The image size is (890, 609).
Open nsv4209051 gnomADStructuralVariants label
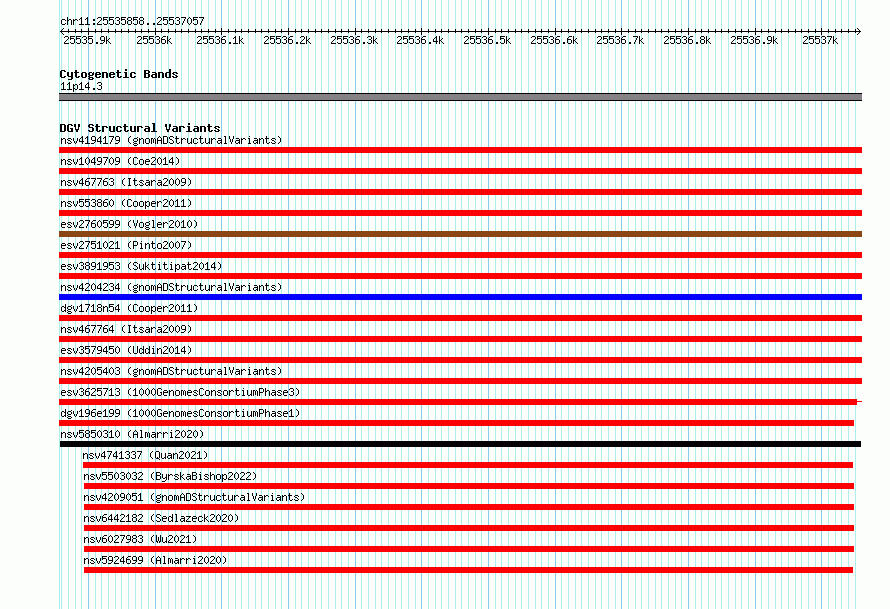(194, 497)
